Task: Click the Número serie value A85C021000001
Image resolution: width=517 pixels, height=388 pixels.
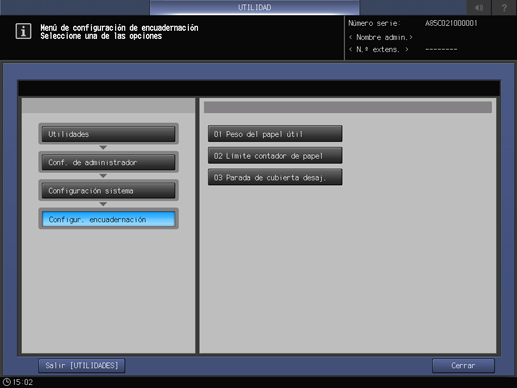Action: [451, 23]
